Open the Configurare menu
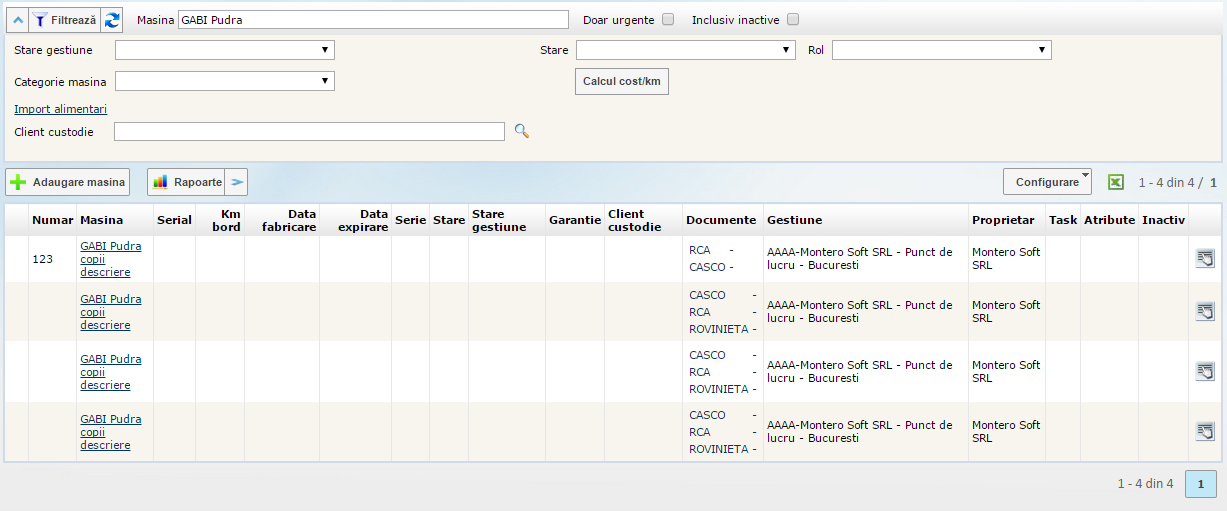Viewport: 1227px width, 511px height. [1047, 182]
